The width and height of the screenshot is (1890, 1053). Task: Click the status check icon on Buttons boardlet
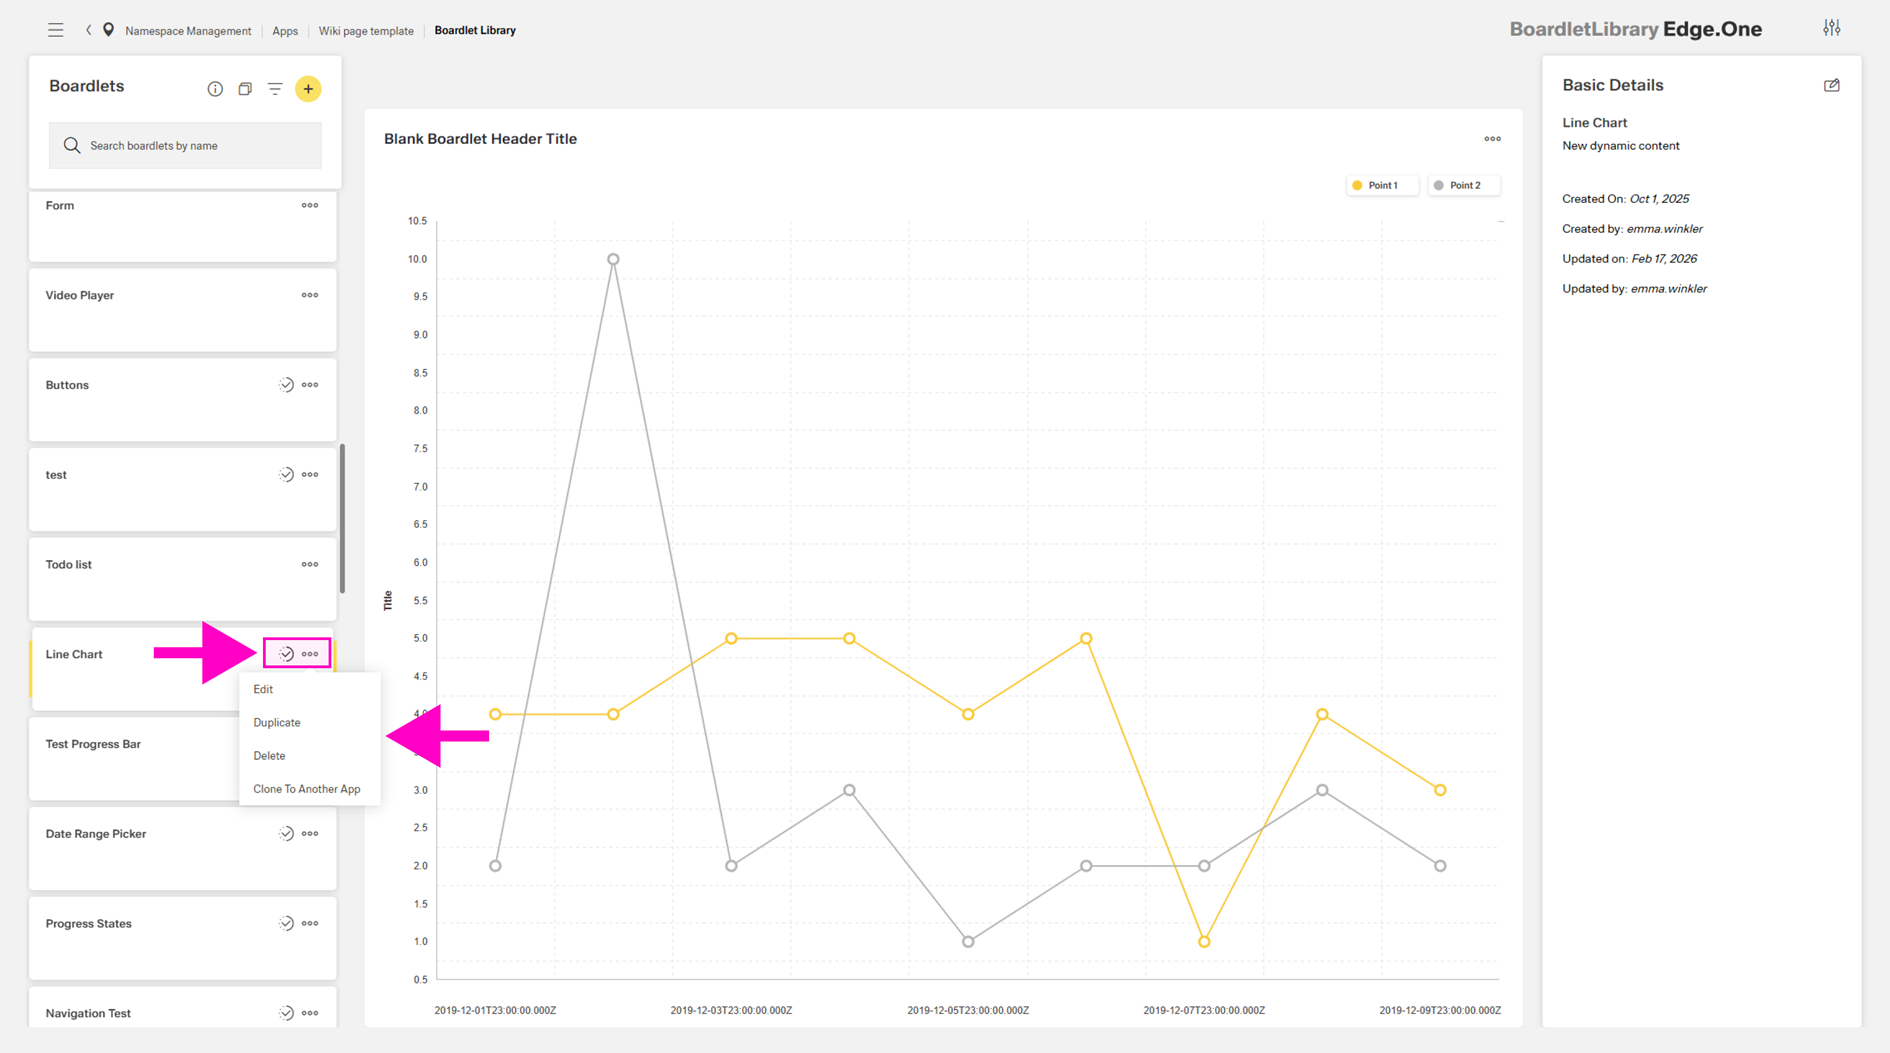click(286, 385)
